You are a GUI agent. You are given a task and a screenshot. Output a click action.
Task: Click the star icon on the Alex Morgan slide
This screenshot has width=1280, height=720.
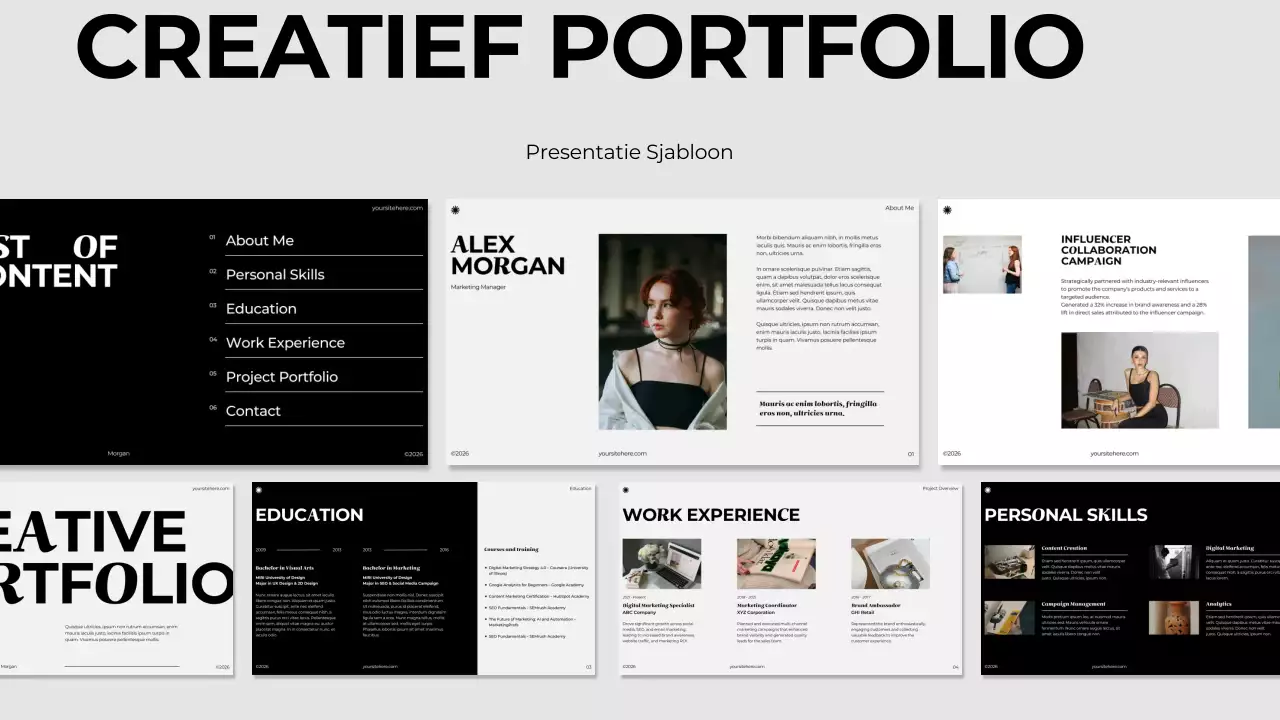(455, 209)
